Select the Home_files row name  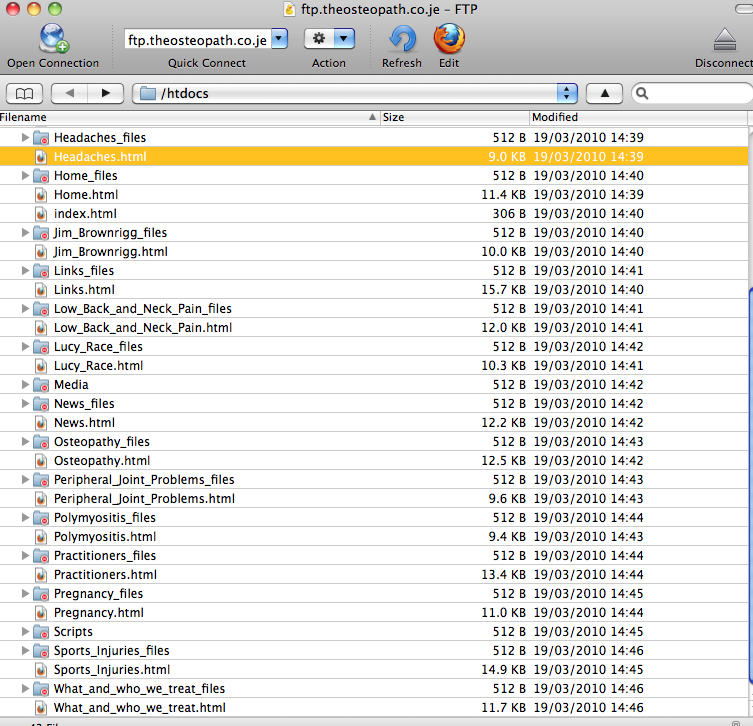(x=85, y=176)
